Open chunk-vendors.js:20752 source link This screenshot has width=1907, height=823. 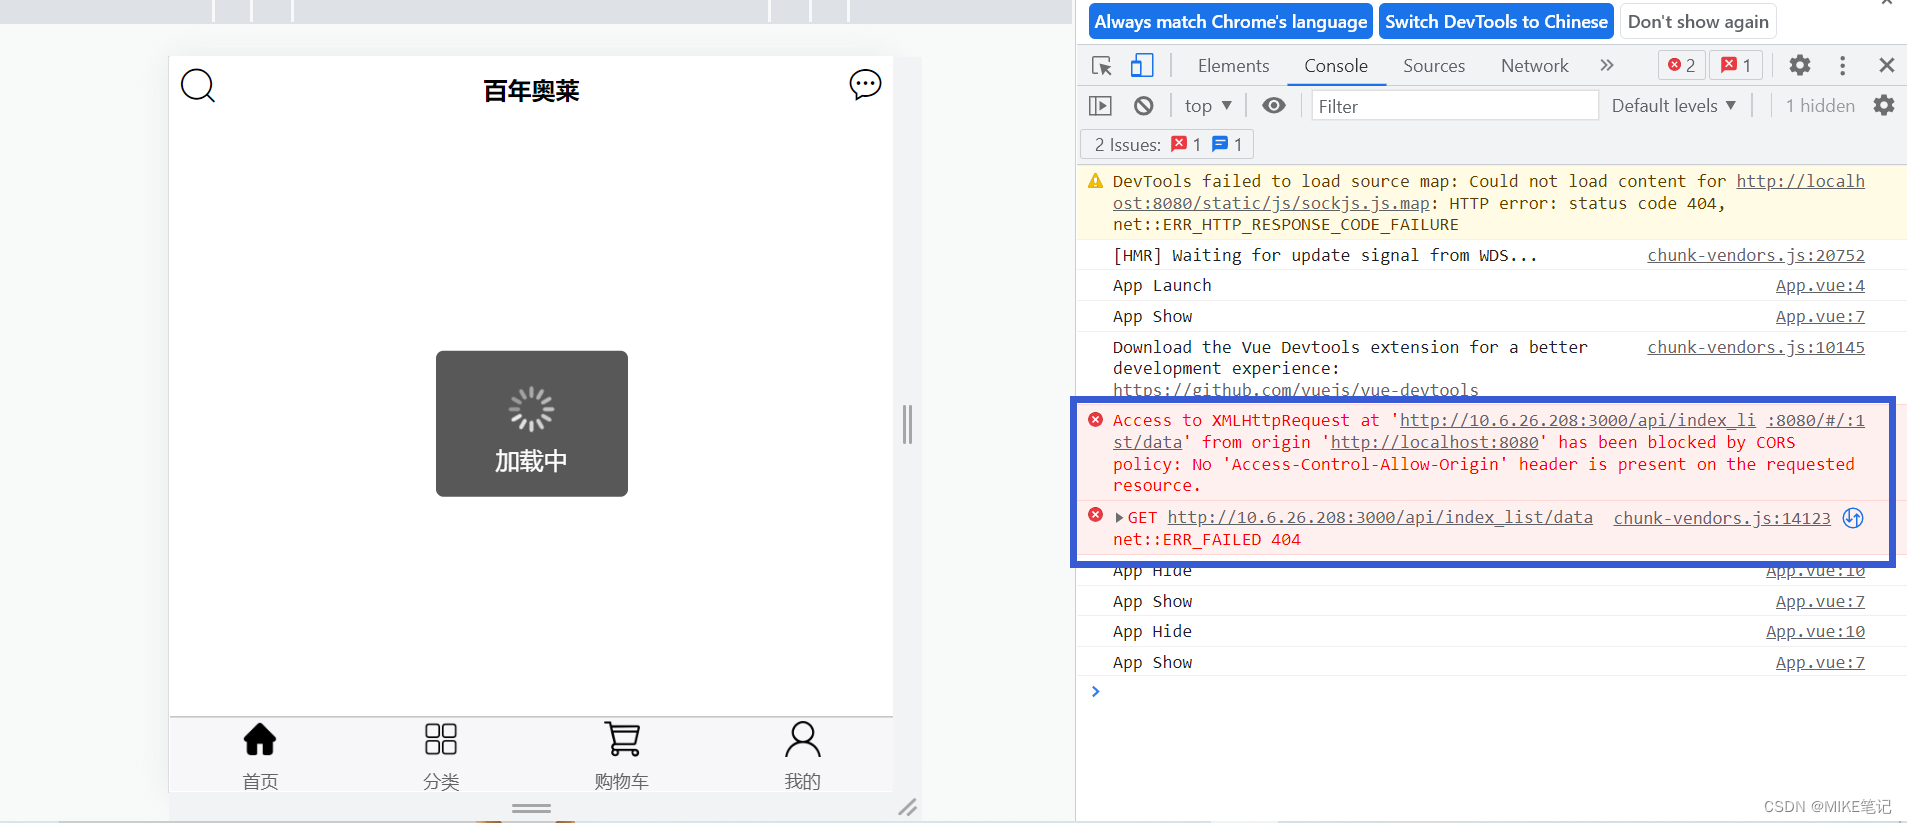[1756, 256]
